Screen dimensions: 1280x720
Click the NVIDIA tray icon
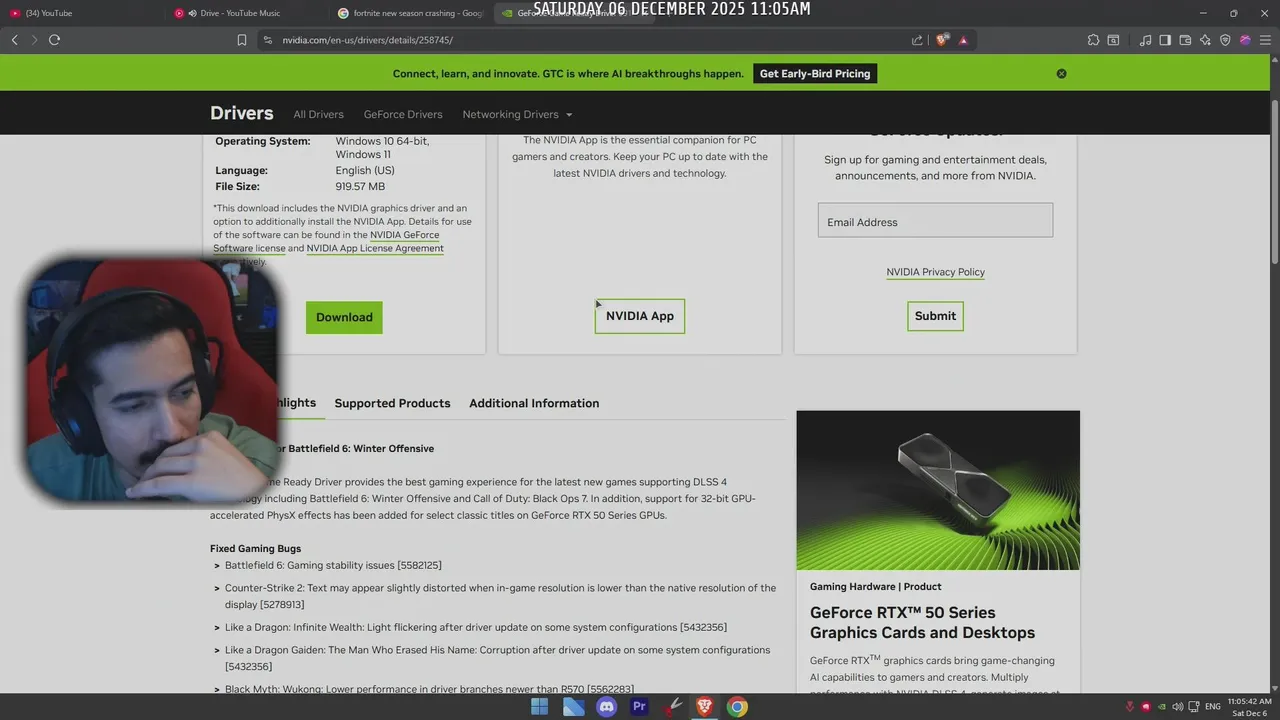tap(1161, 707)
